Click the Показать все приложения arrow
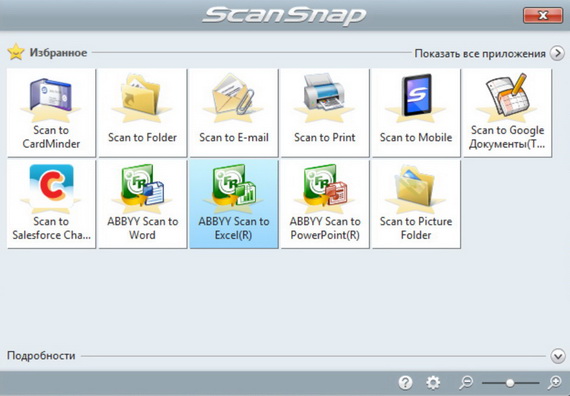570x396 pixels. tap(557, 53)
